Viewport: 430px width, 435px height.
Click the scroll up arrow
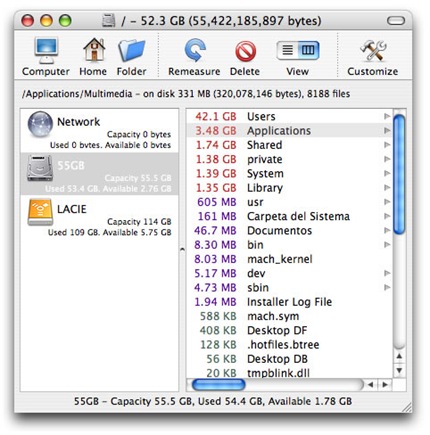399,357
